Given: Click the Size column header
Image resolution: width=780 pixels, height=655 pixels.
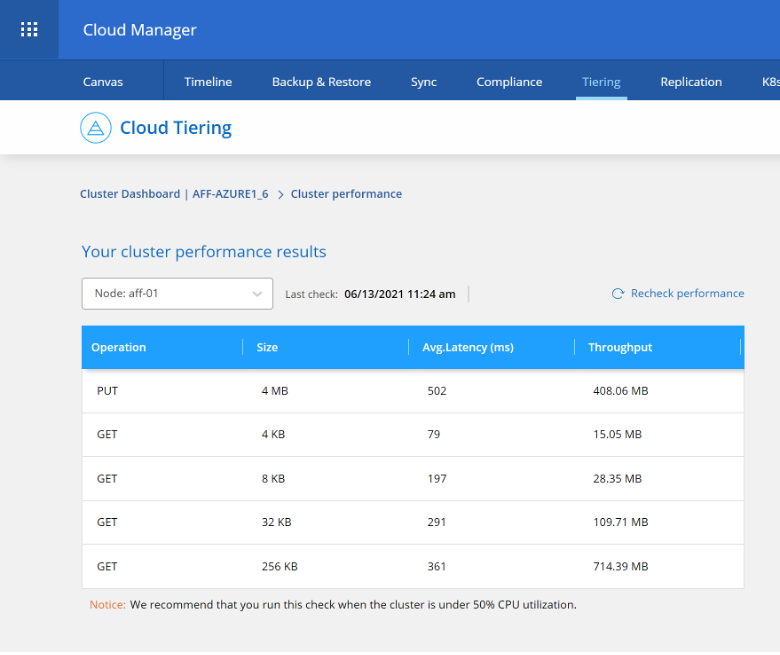Looking at the screenshot, I should point(267,347).
